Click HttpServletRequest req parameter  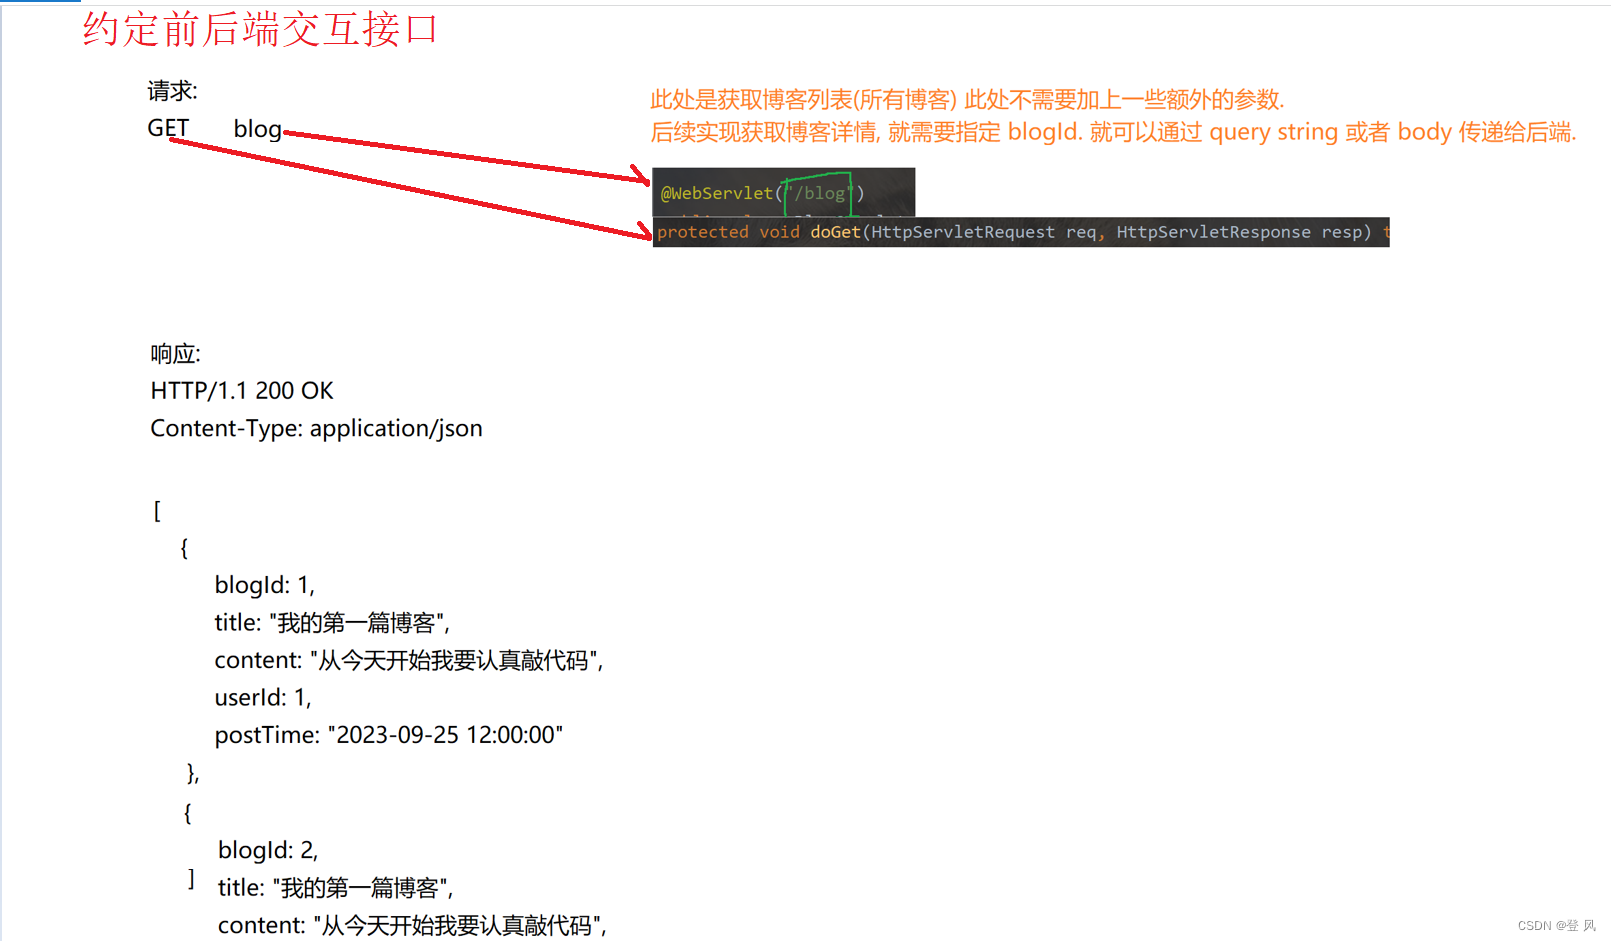(984, 232)
